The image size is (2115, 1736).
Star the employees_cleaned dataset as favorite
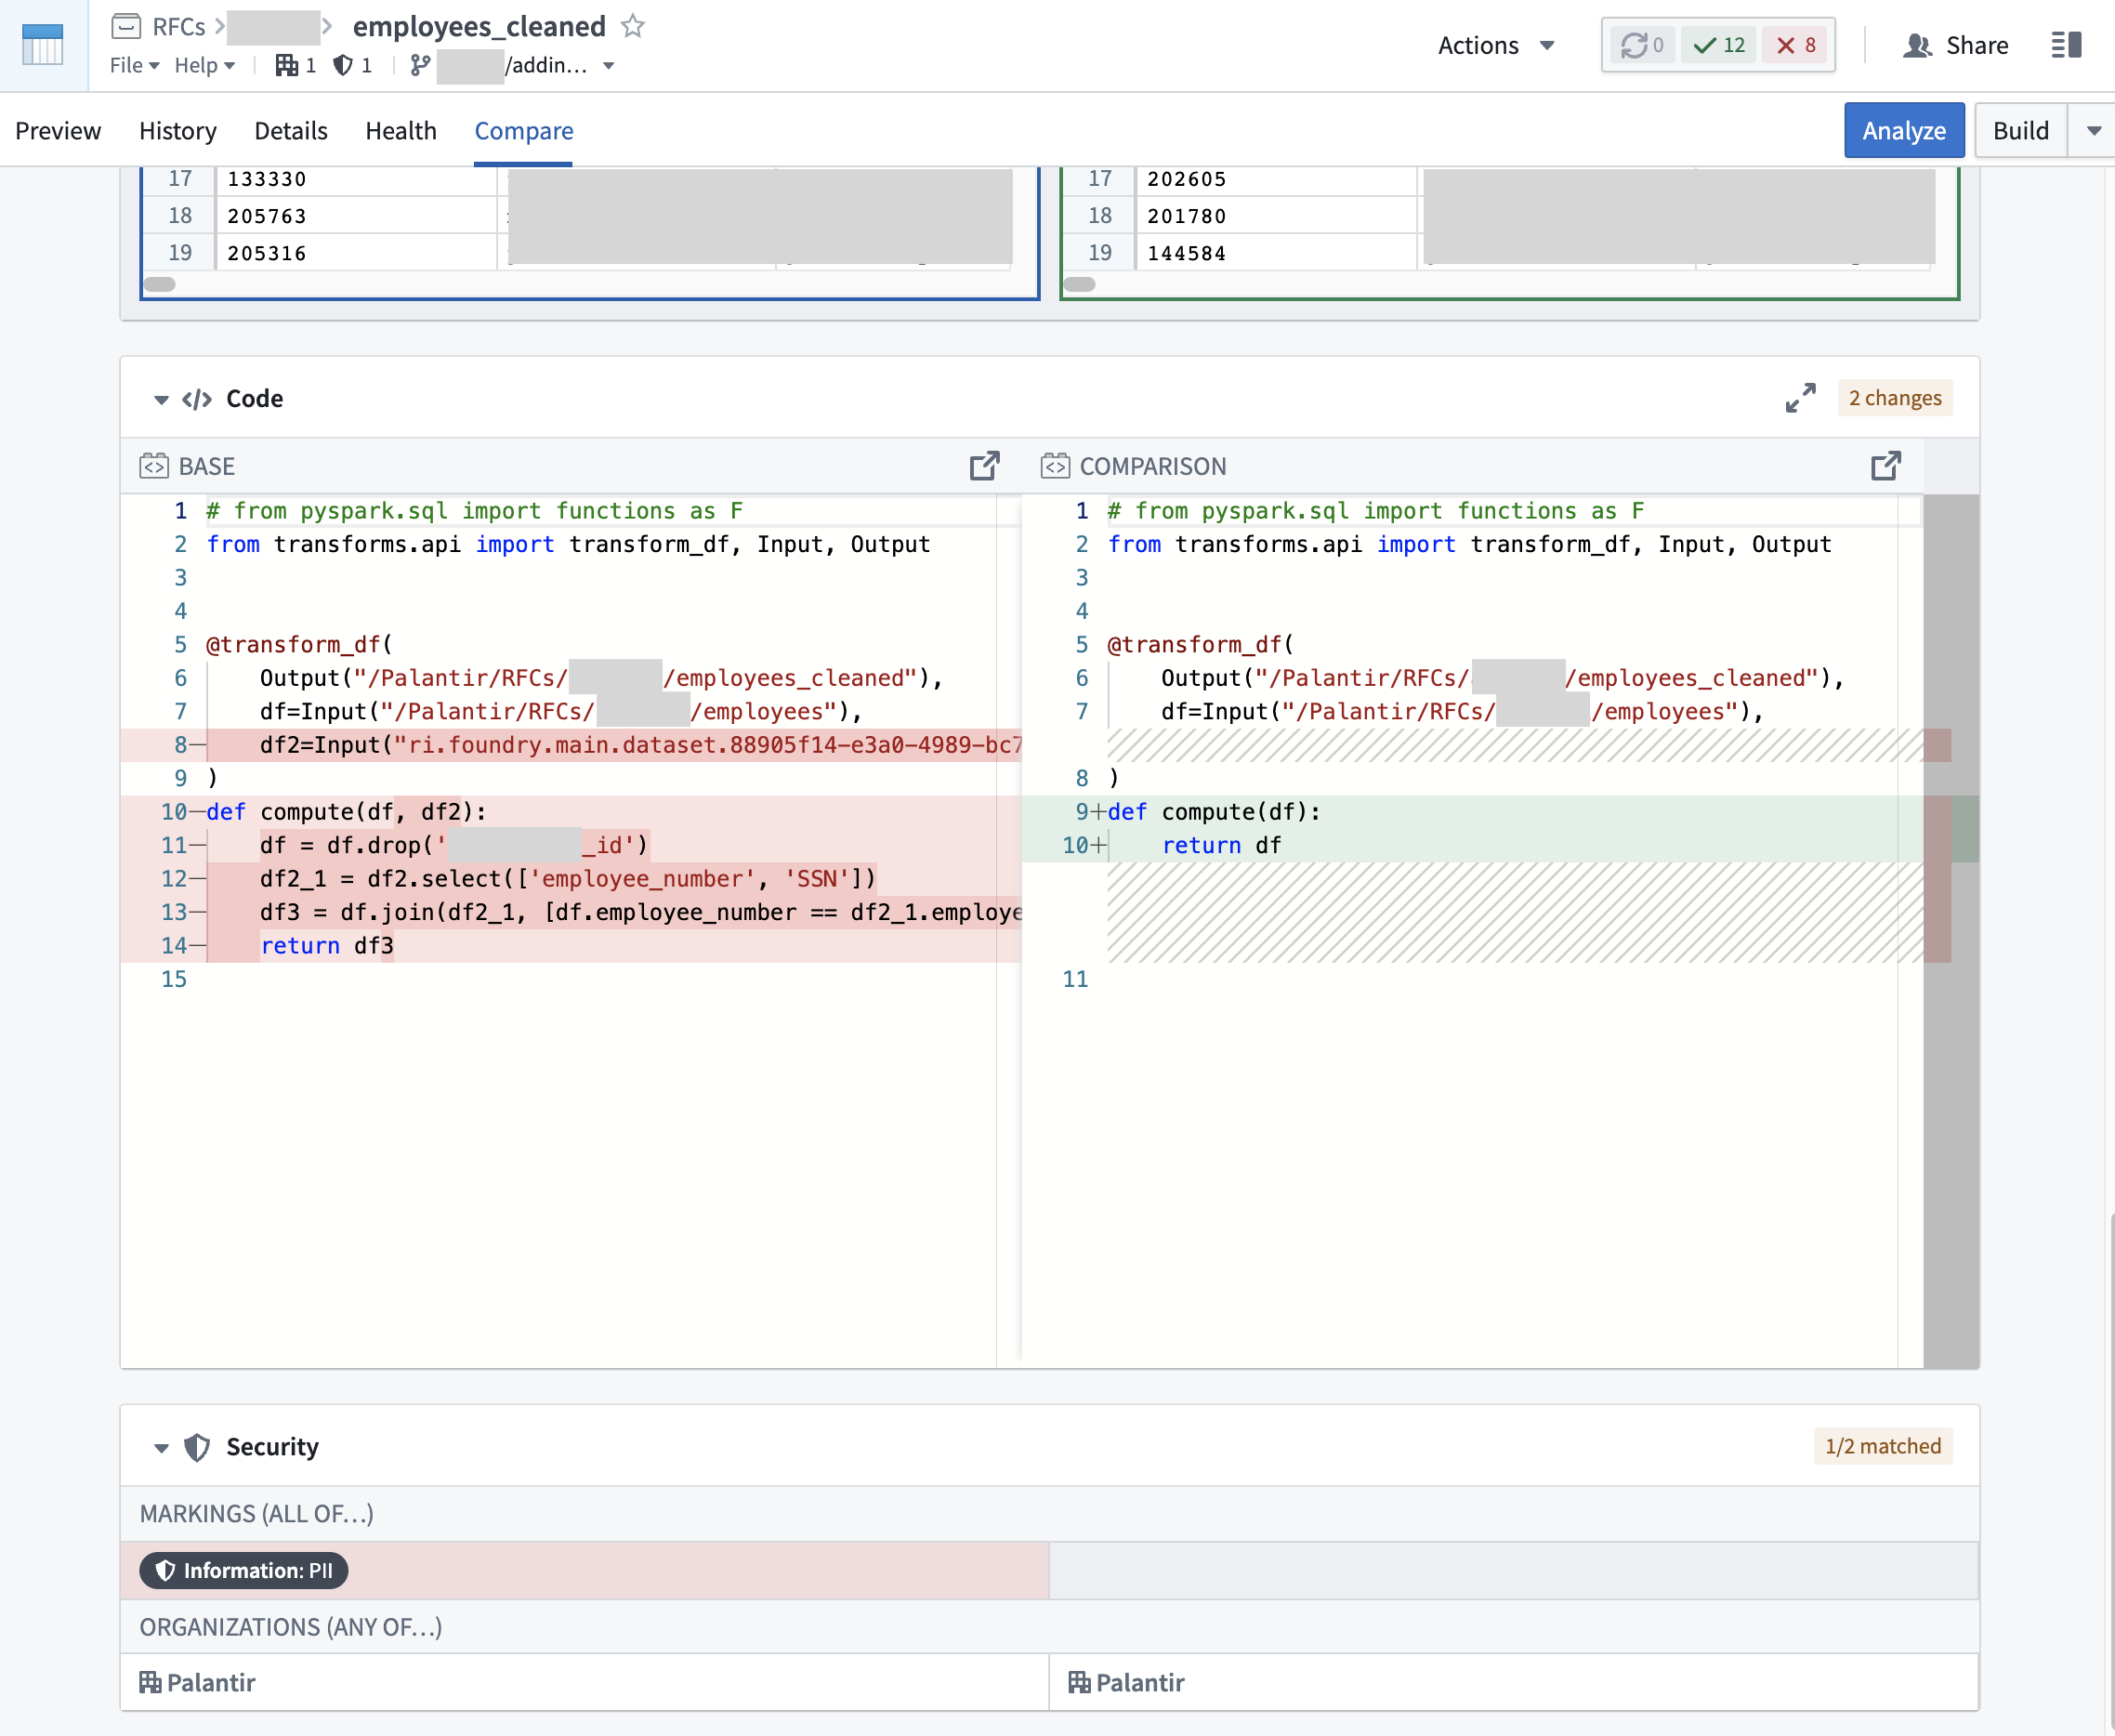point(633,26)
